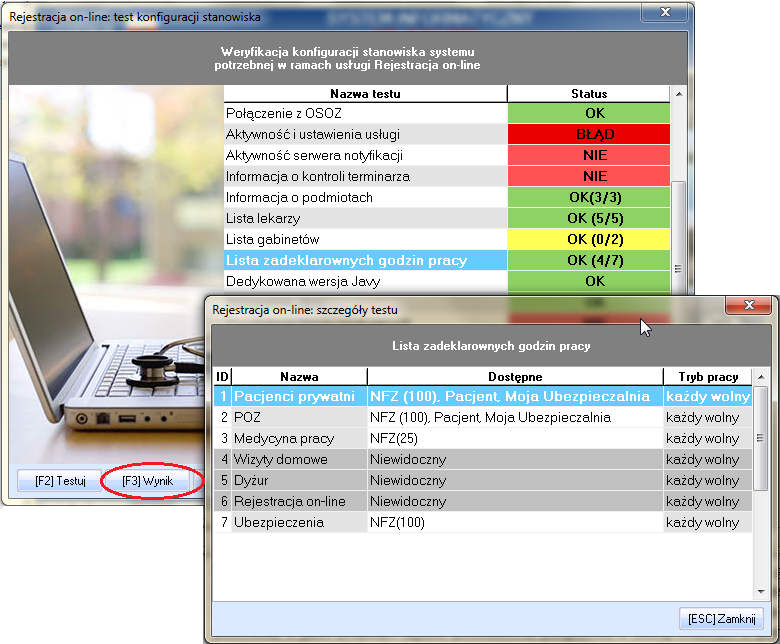
Task: Select Informacja o podmiotach row
Action: (x=447, y=197)
